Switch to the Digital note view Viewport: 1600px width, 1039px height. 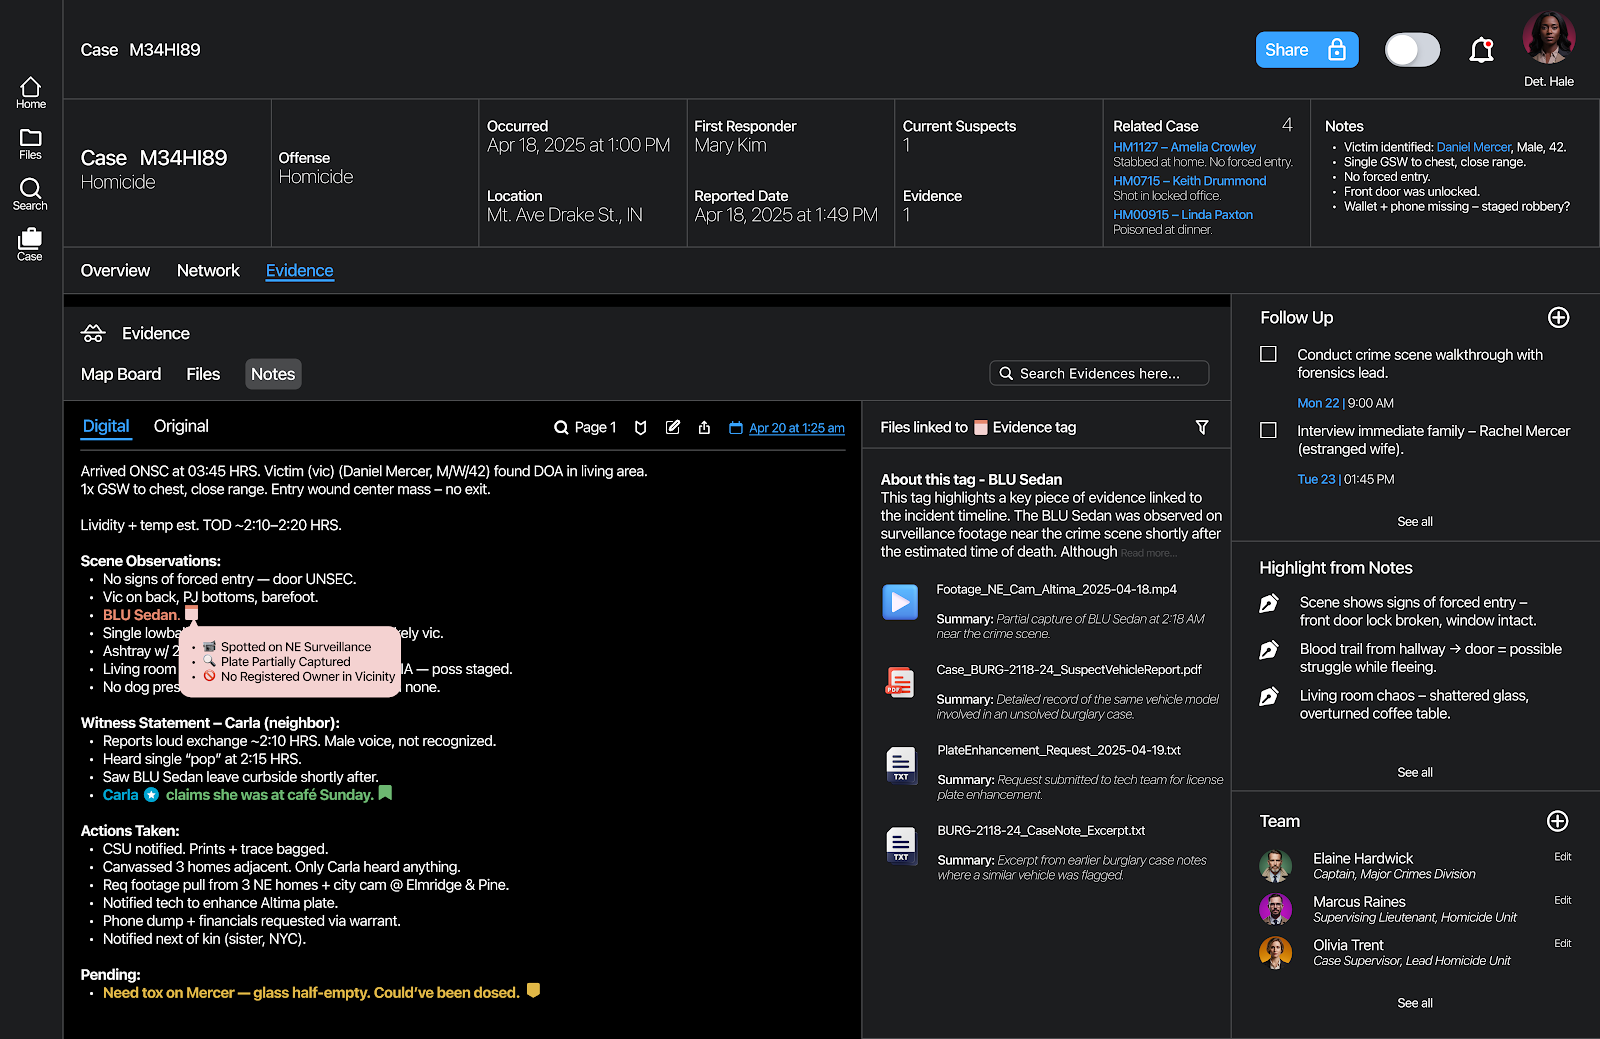pyautogui.click(x=106, y=426)
